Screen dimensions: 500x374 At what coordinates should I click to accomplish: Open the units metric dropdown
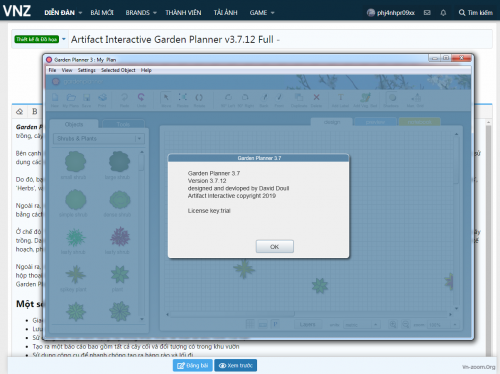click(x=362, y=324)
